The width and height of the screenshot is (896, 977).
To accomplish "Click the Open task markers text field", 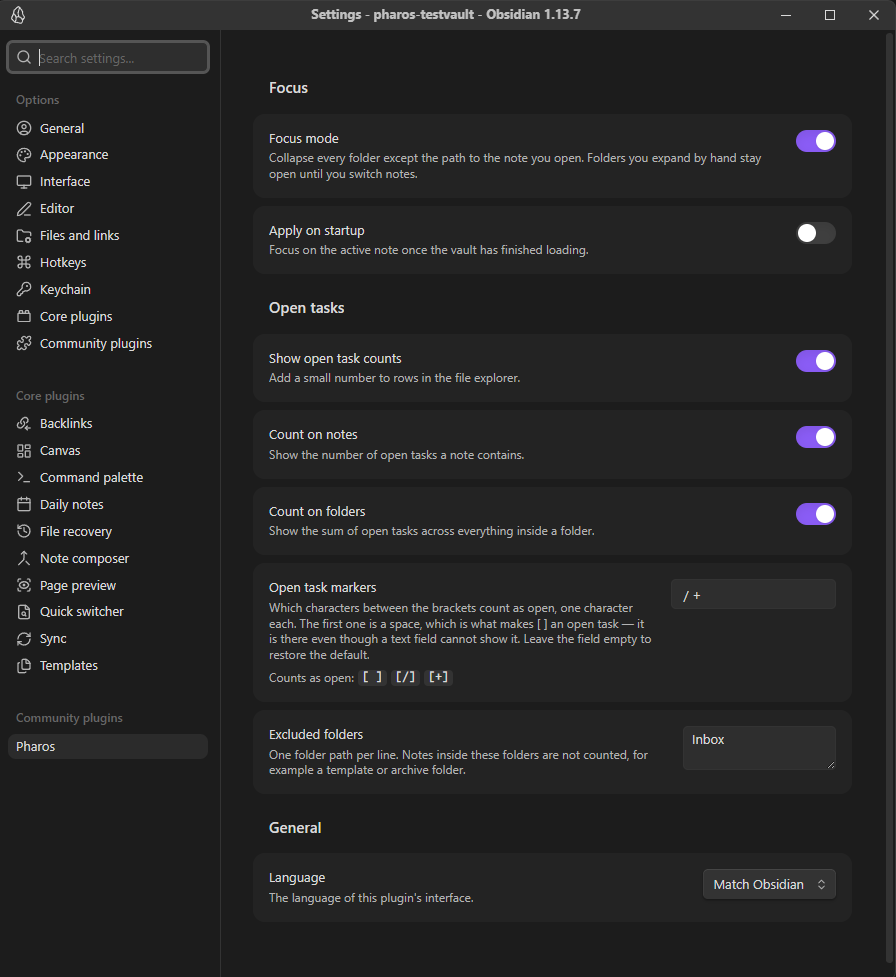I will coord(753,594).
